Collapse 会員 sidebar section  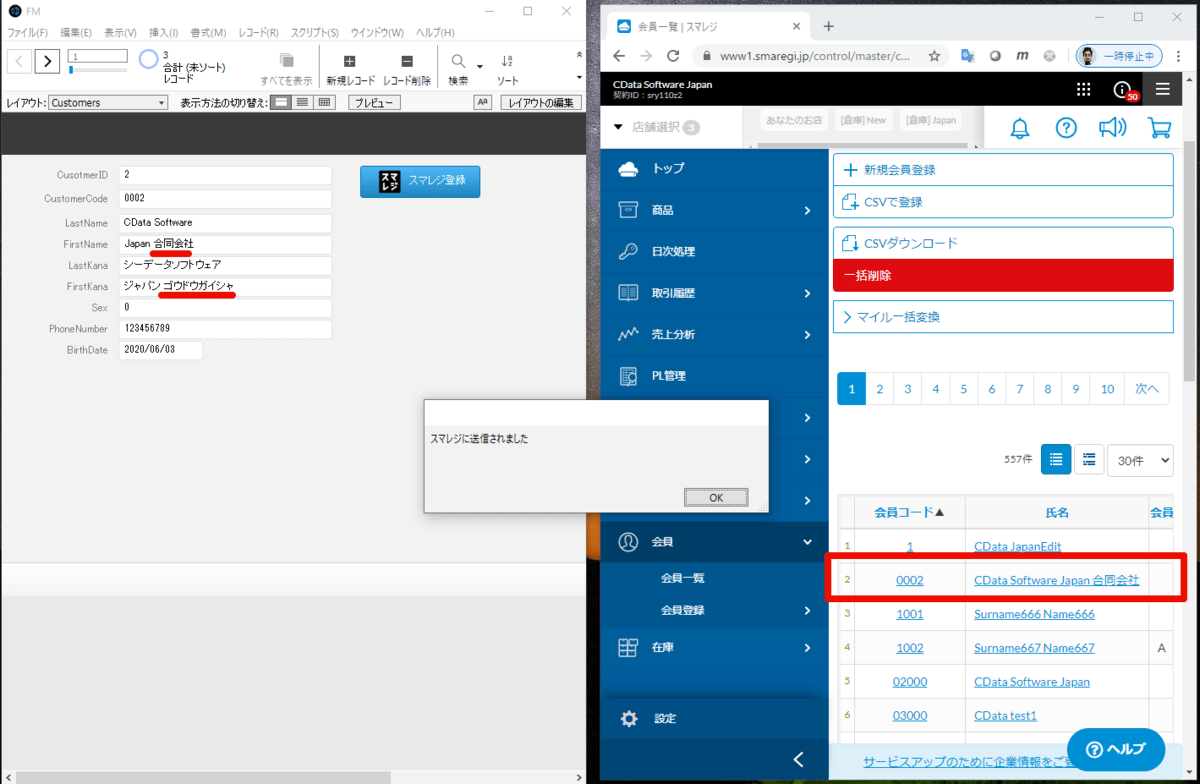point(715,542)
